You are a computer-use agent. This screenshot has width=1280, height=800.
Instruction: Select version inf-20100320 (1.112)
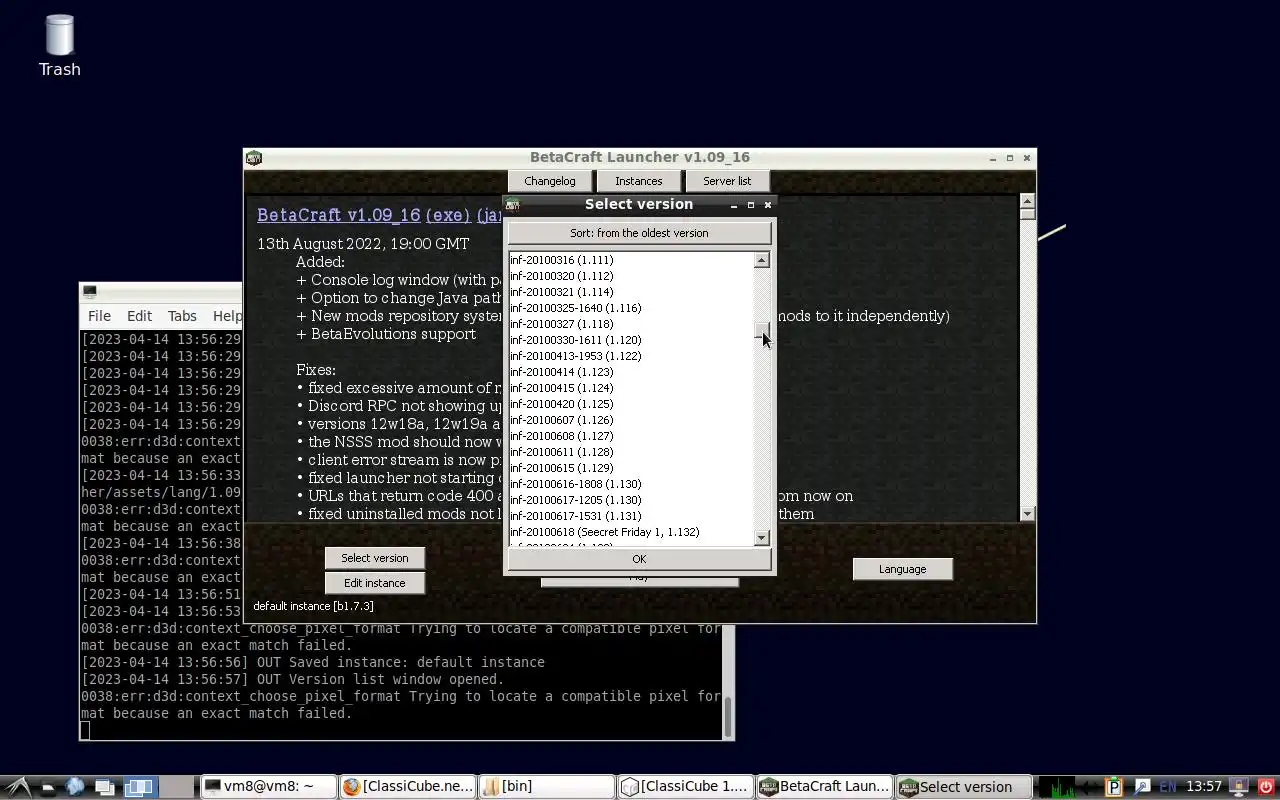point(631,276)
